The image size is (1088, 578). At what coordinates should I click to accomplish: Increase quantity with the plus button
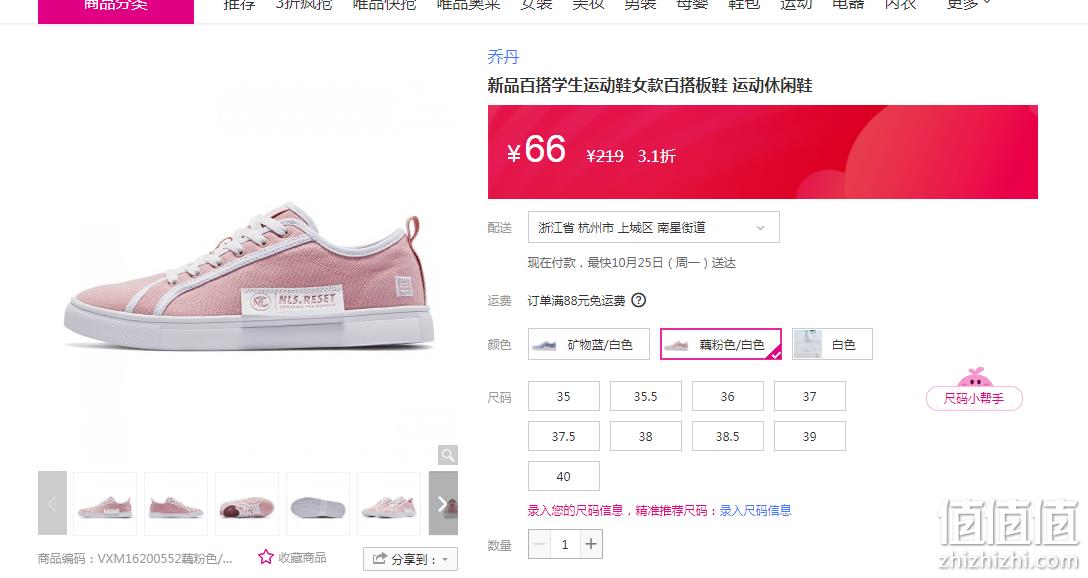pyautogui.click(x=590, y=544)
